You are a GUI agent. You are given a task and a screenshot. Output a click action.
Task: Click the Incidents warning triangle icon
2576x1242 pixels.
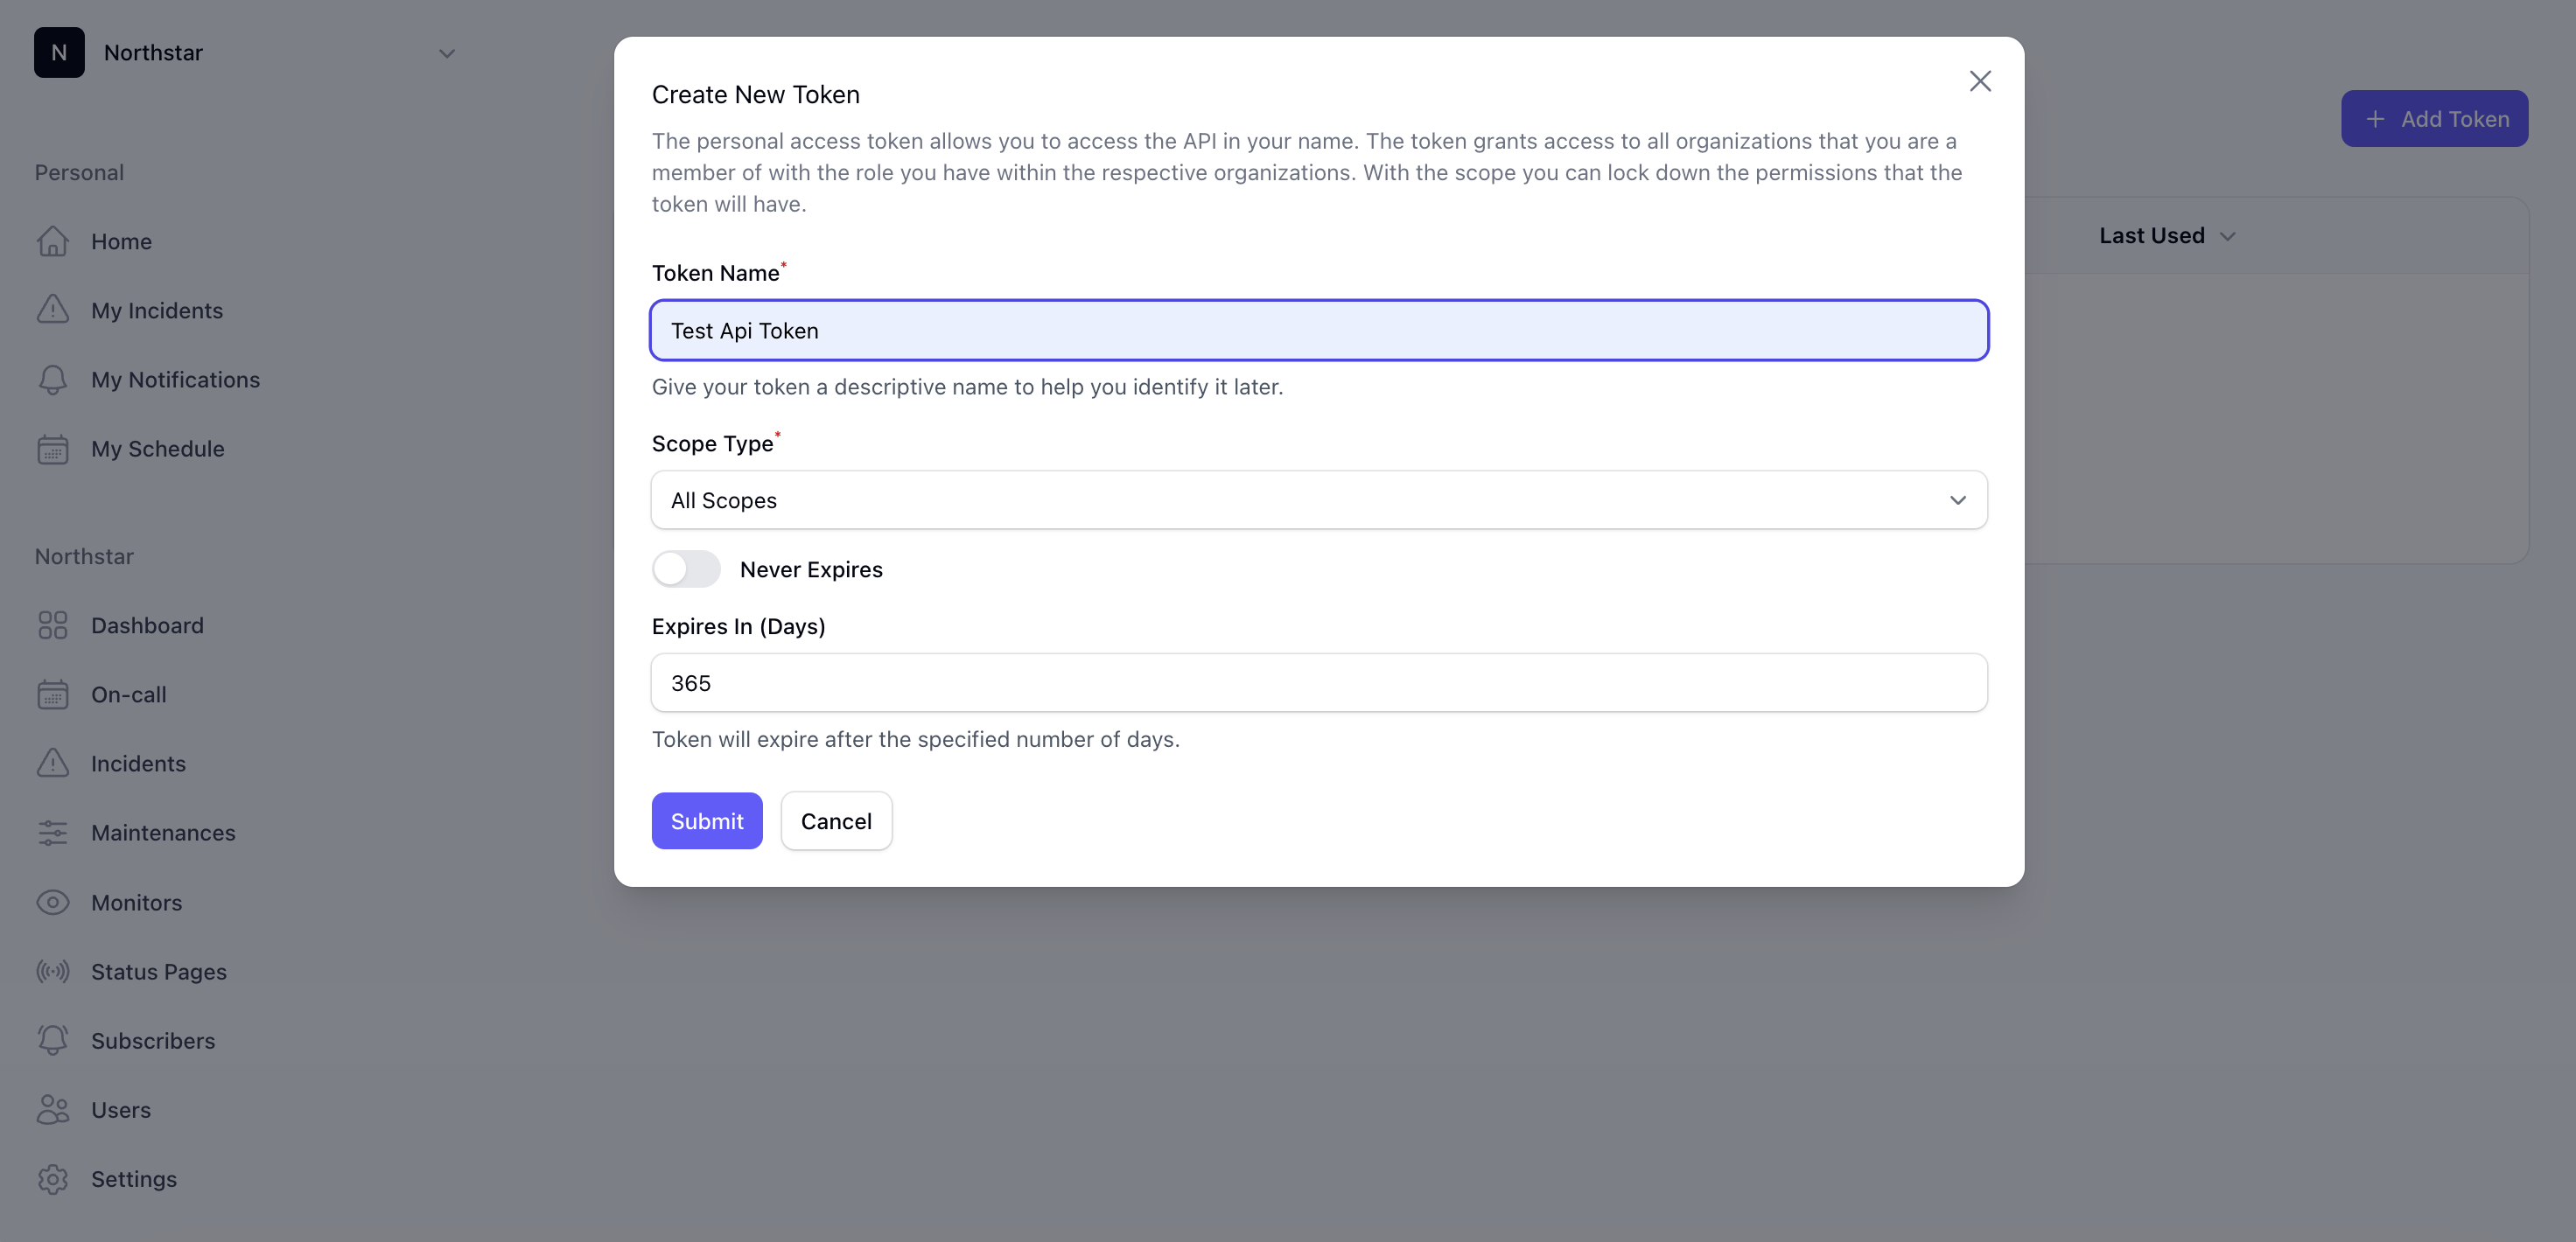53,763
